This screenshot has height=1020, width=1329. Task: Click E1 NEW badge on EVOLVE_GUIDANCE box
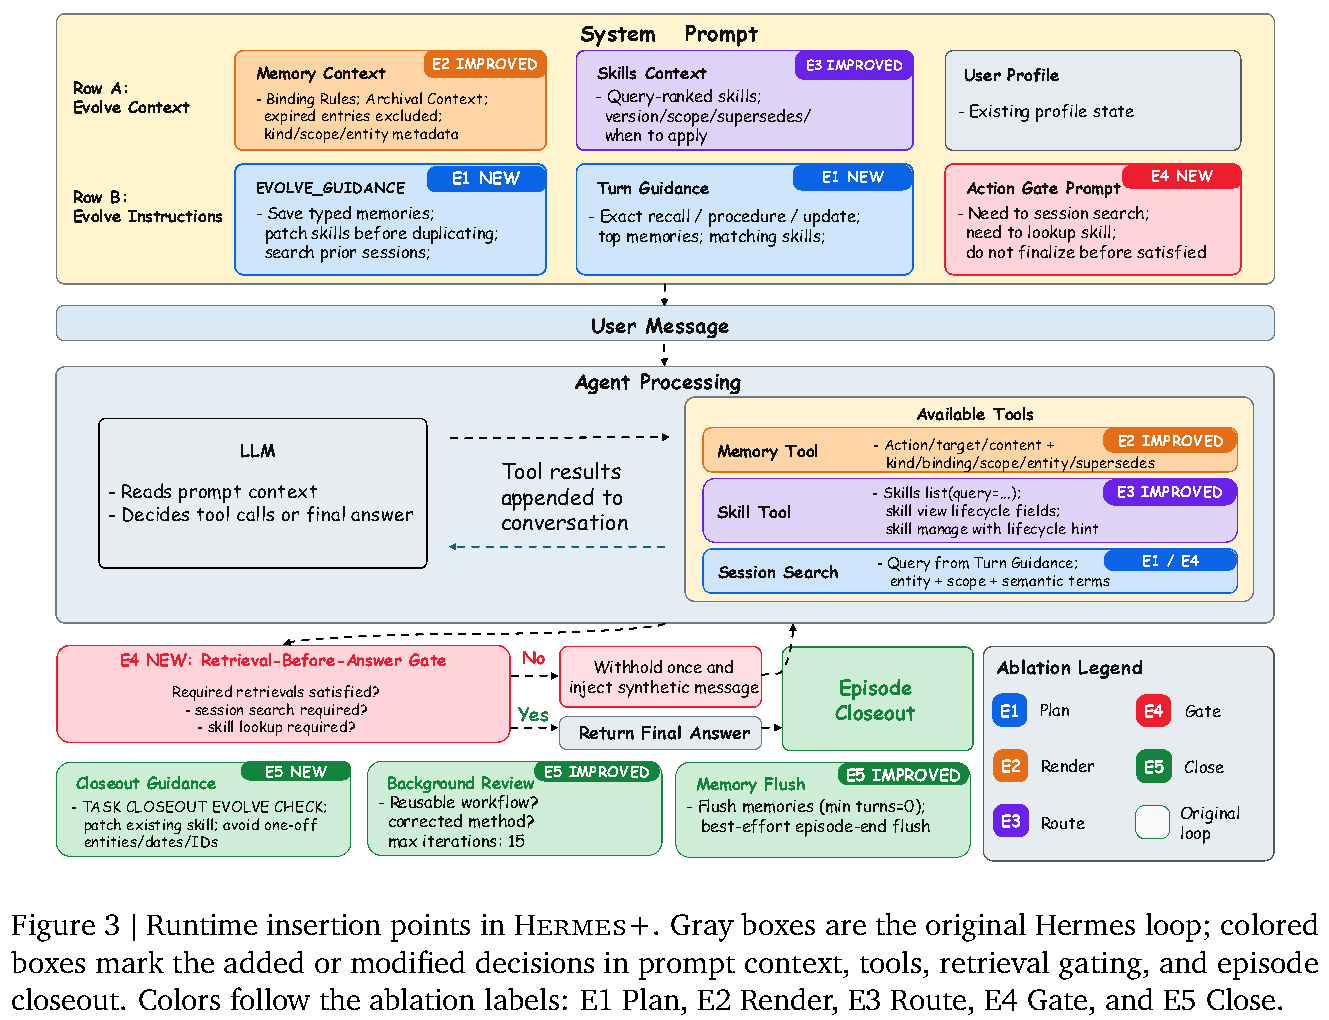[x=486, y=178]
